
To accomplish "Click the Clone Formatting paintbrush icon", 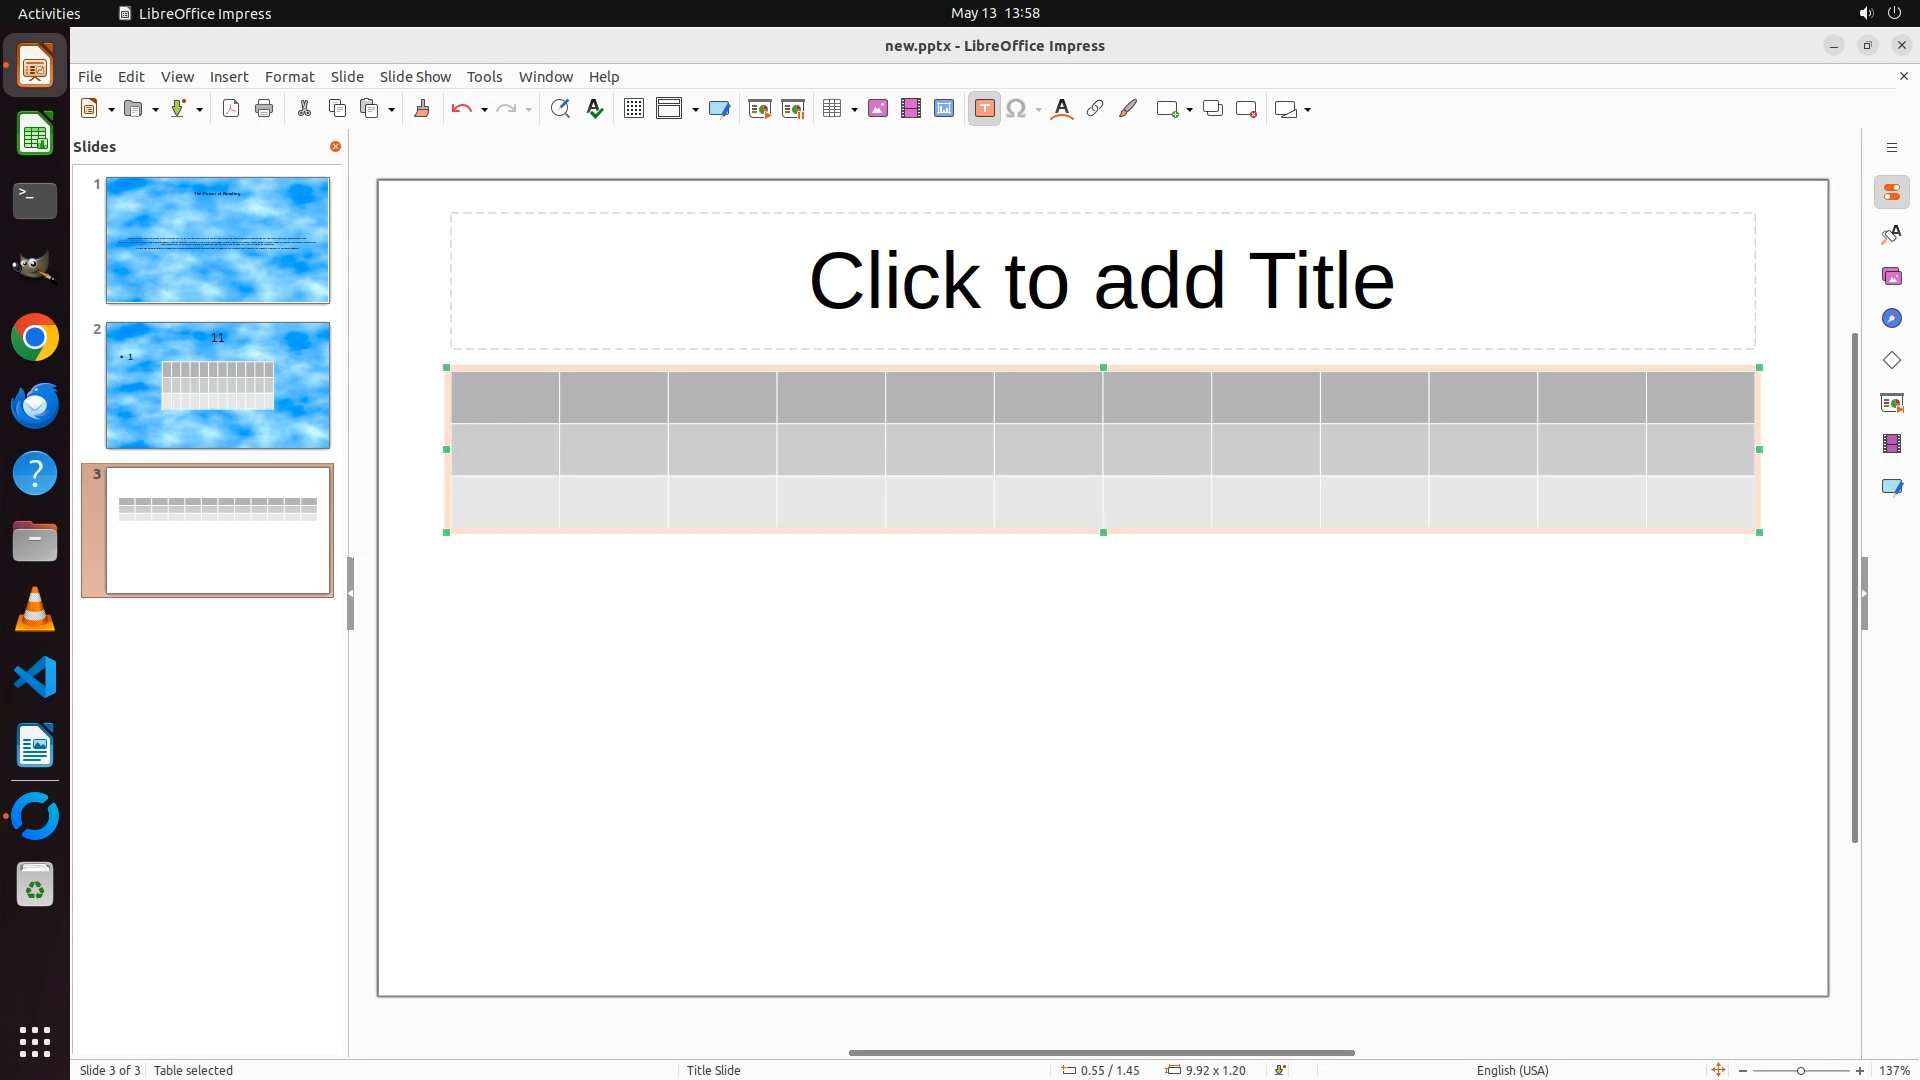I will pos(422,109).
